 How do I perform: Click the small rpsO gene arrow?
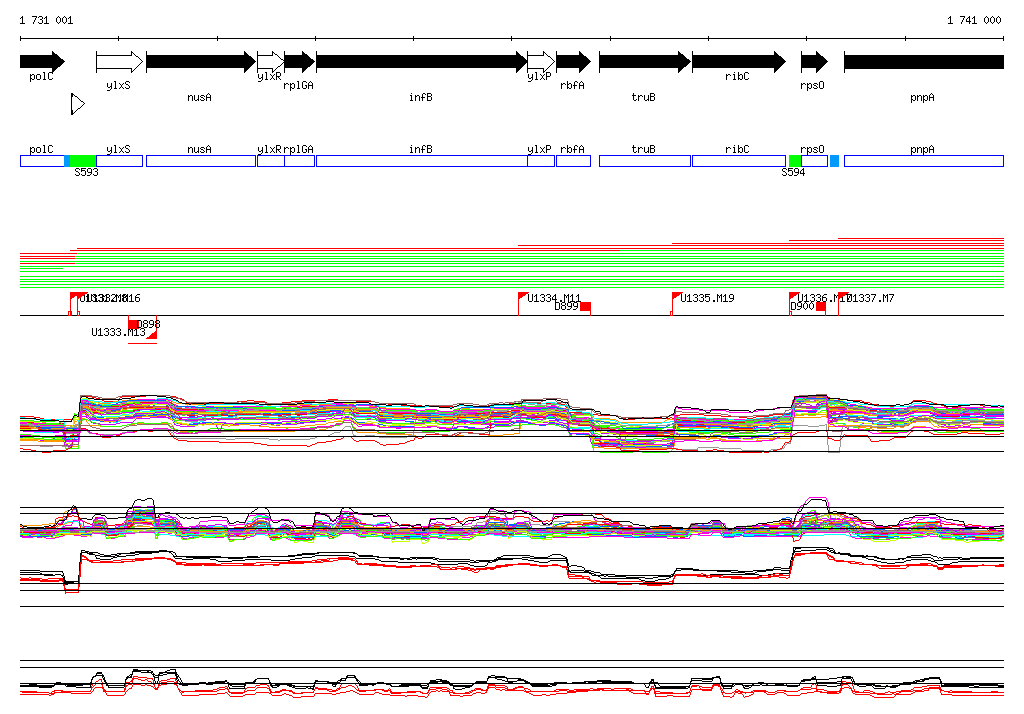pyautogui.click(x=814, y=62)
